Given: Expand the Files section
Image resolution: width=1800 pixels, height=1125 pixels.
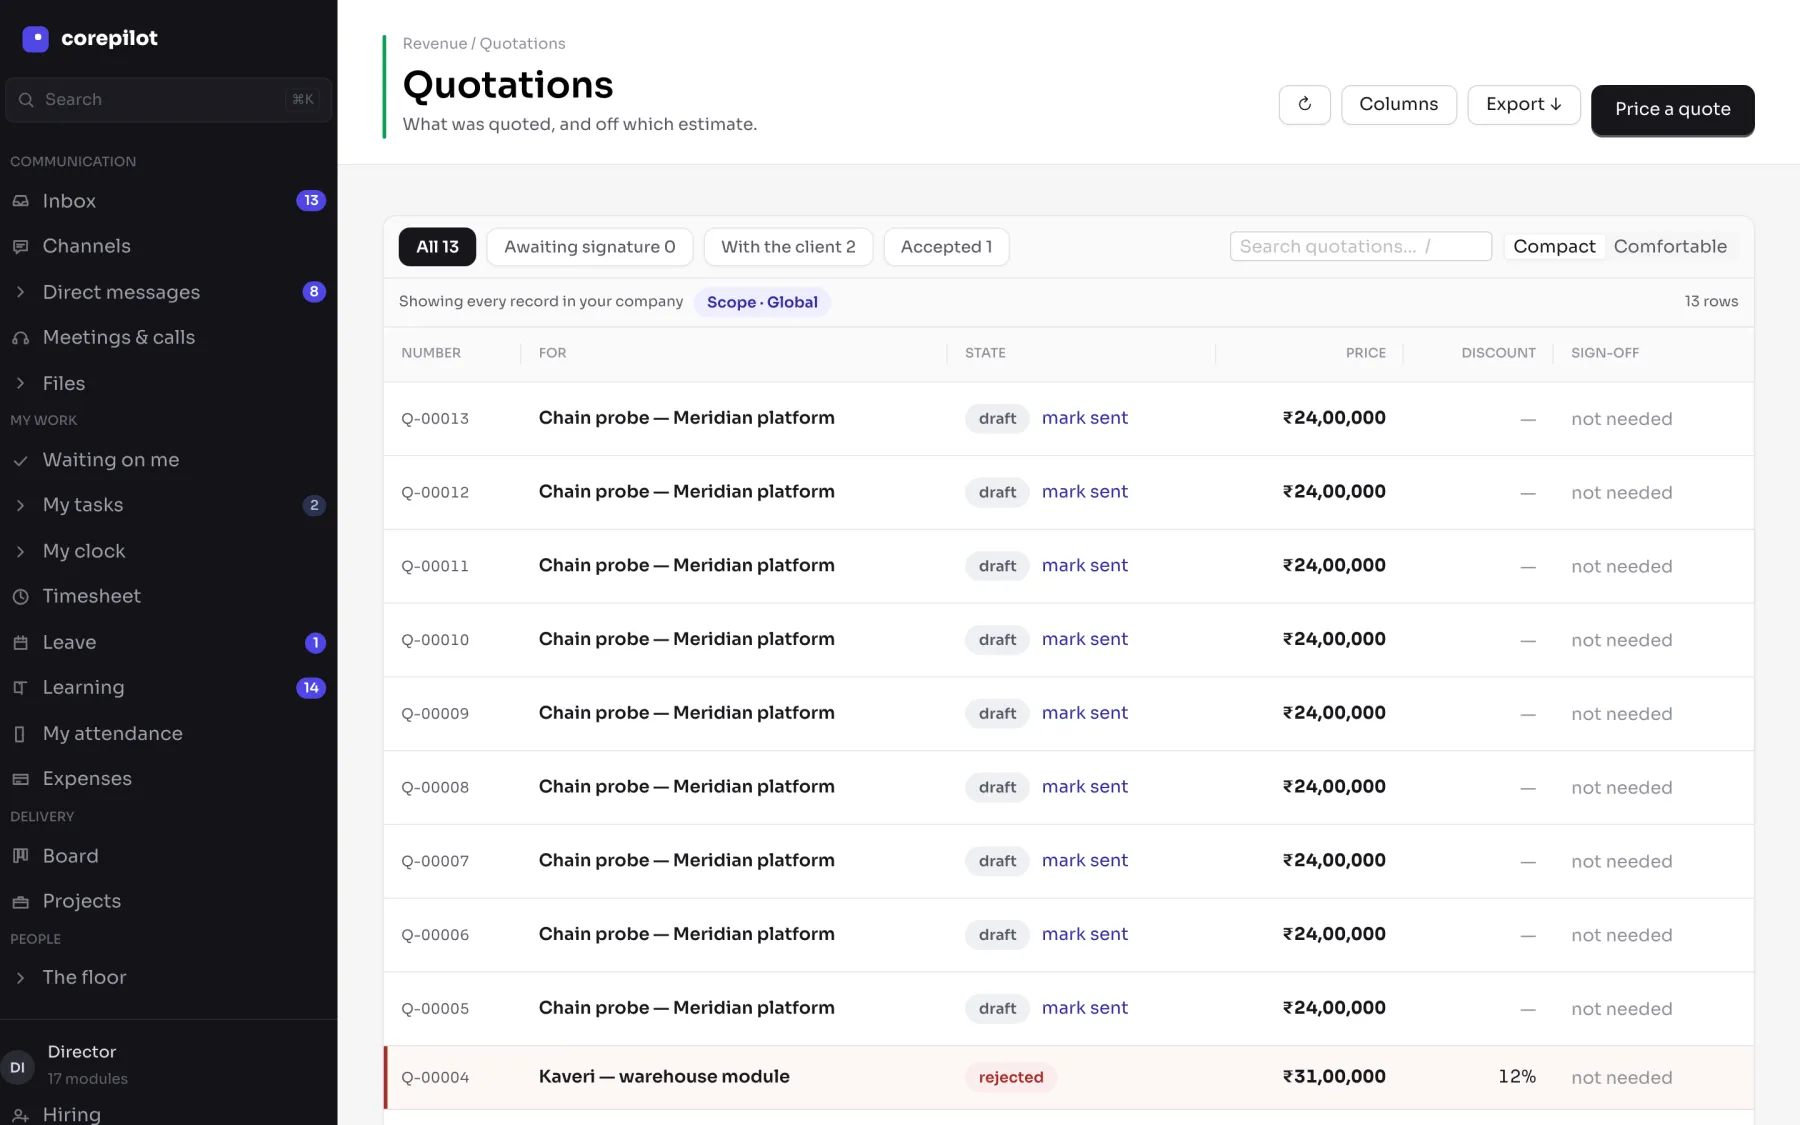Looking at the screenshot, I should tap(20, 383).
